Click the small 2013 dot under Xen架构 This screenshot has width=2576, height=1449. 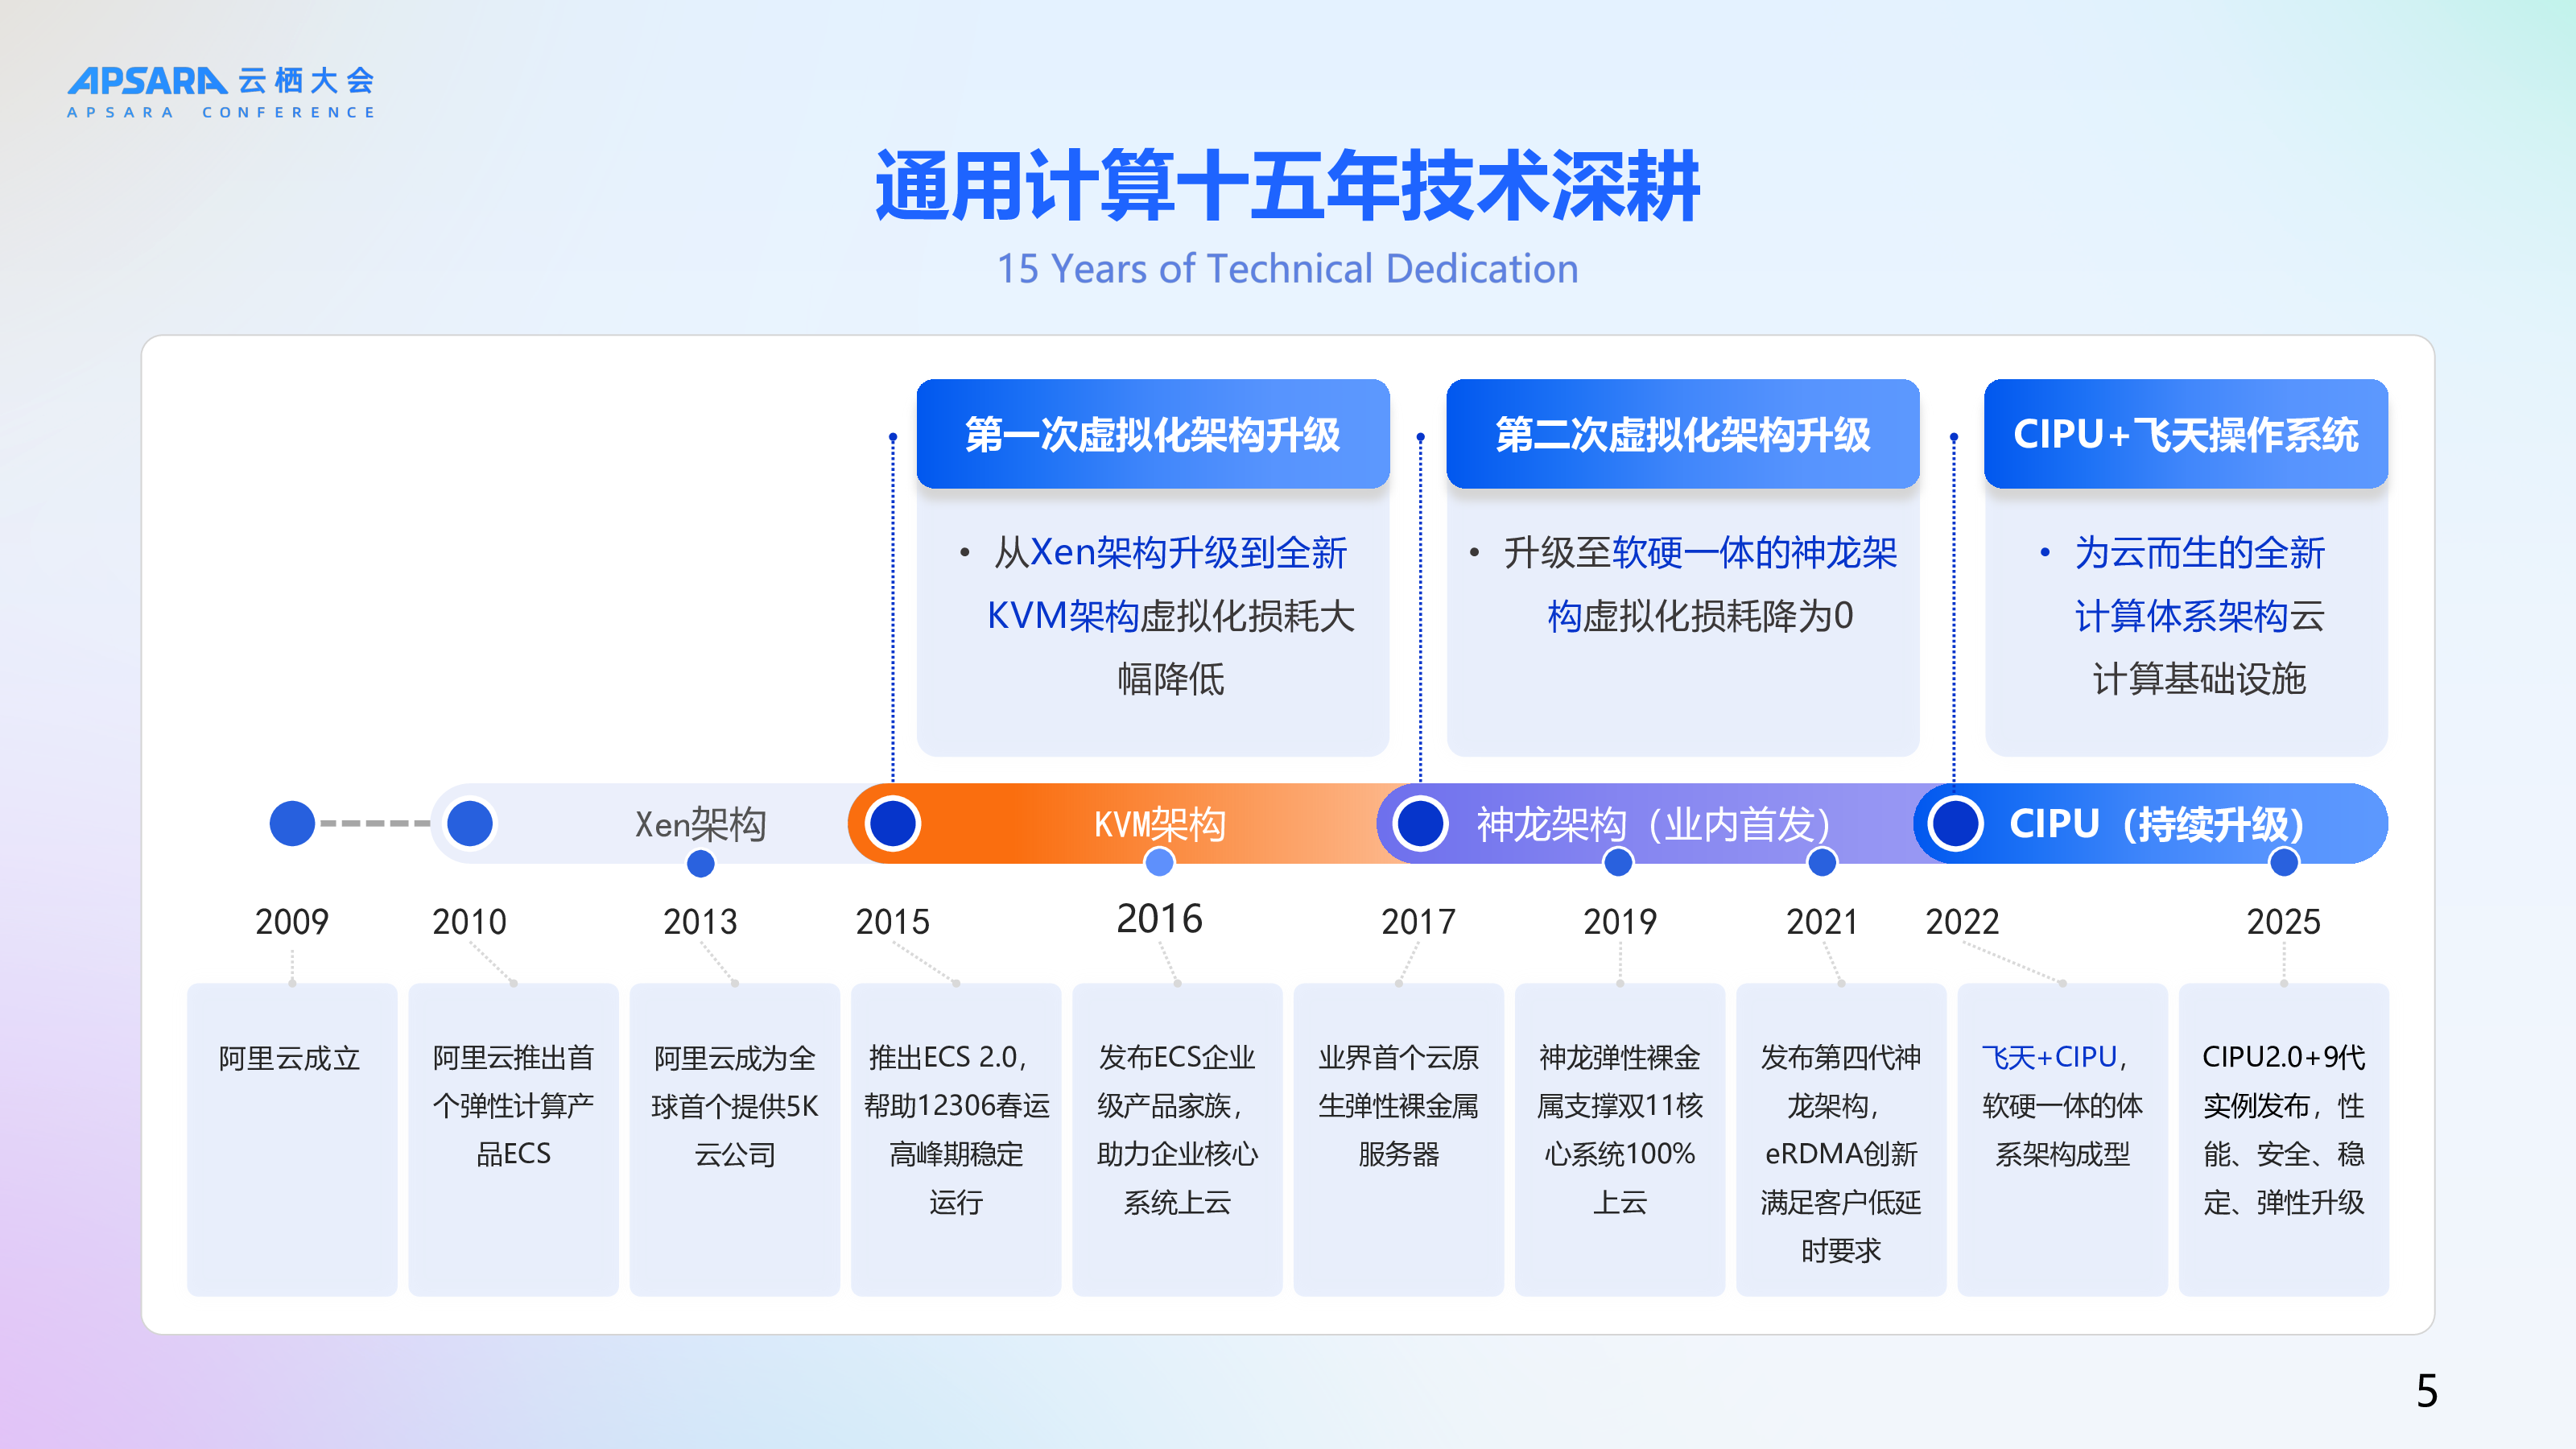[701, 863]
